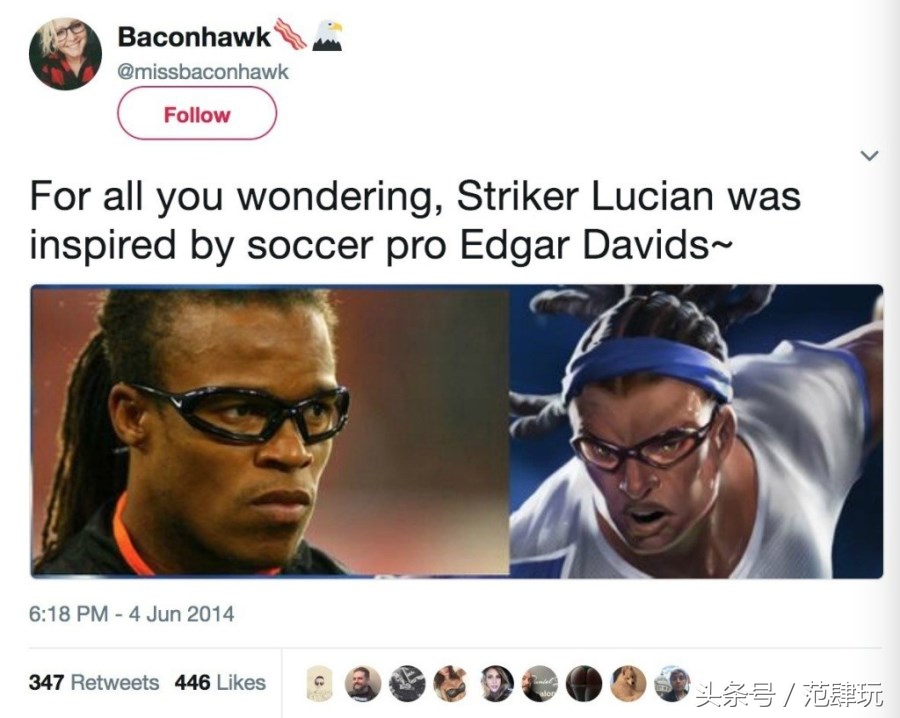Click the fourth liker avatar with dog
This screenshot has width=900, height=718.
(x=451, y=684)
